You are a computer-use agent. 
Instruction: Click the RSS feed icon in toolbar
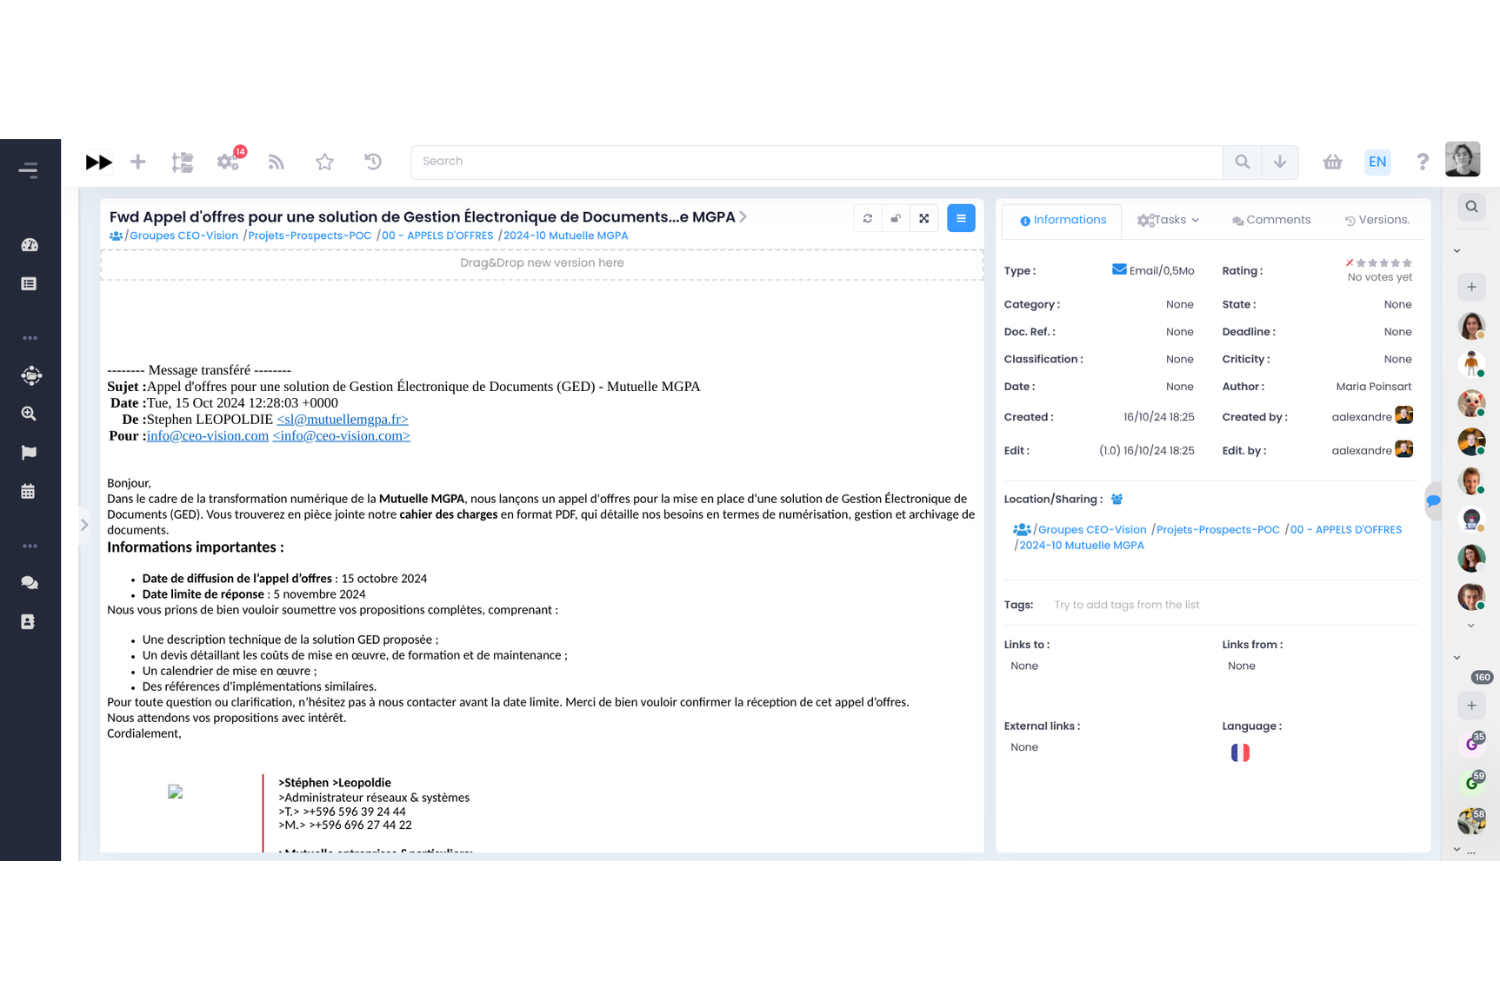[x=276, y=162]
